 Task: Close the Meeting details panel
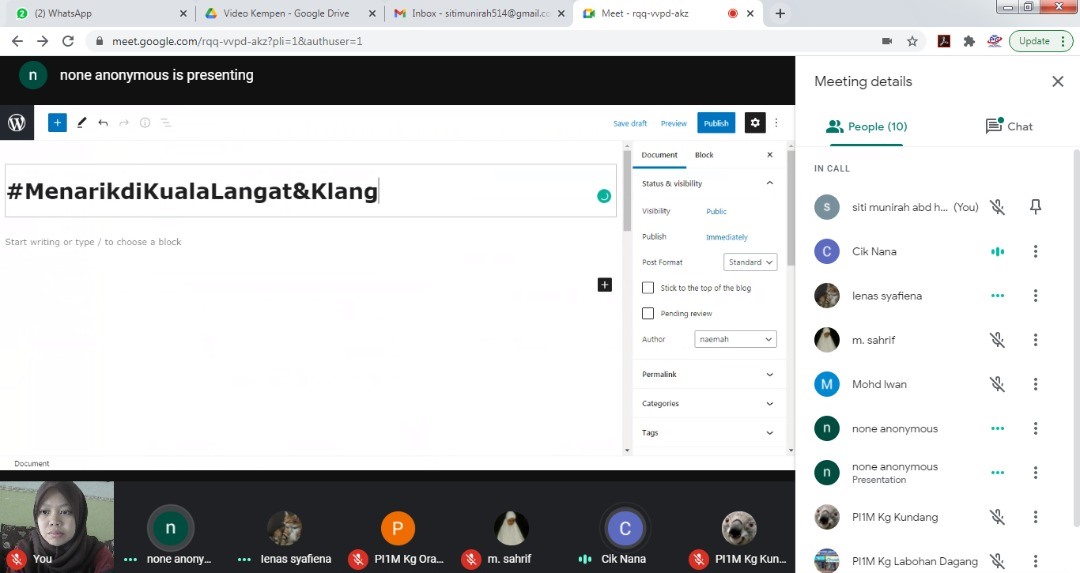1057,82
